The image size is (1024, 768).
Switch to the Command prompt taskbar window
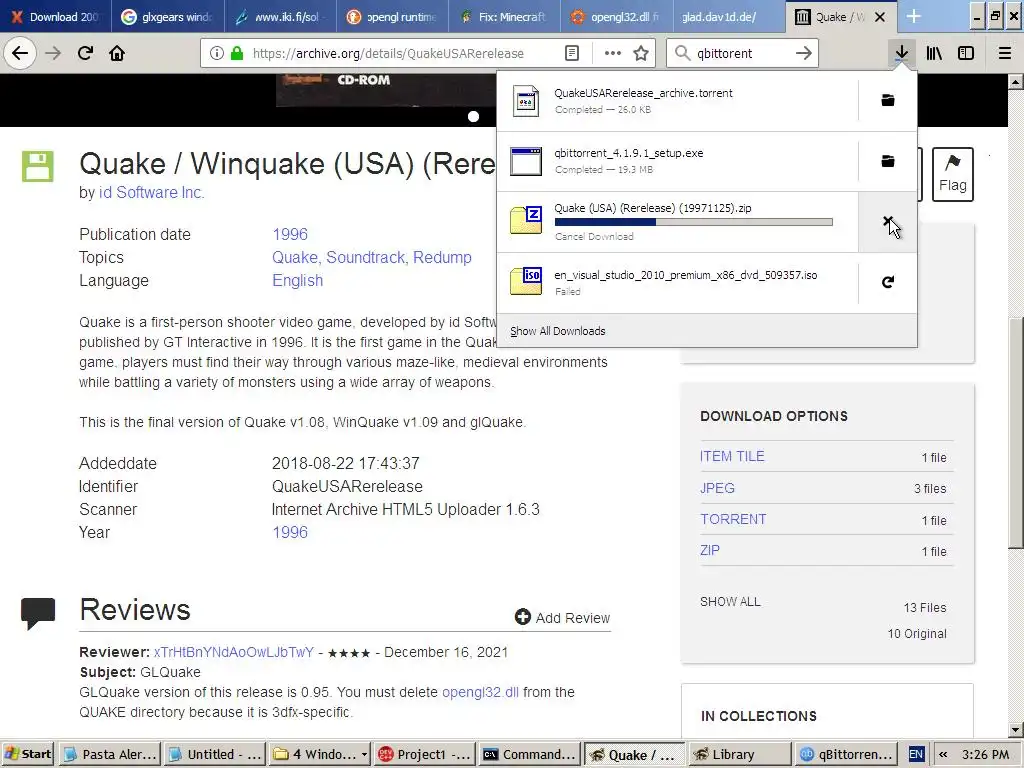529,754
